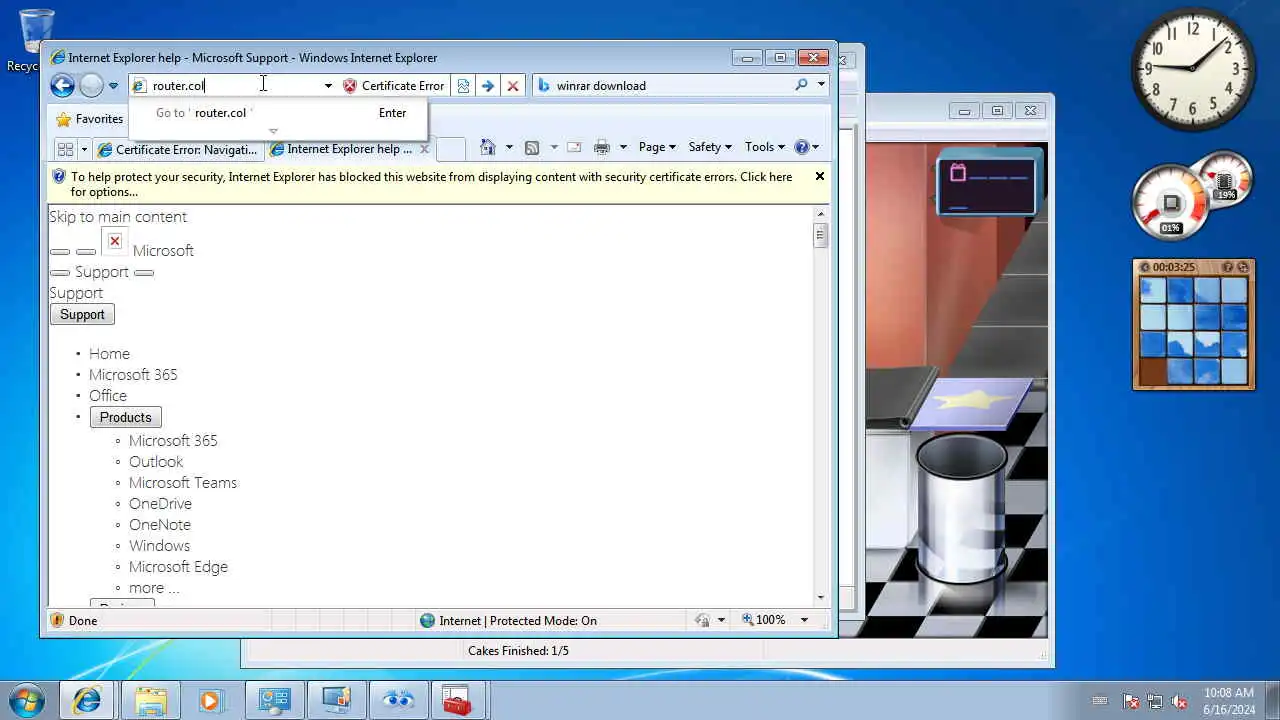The height and width of the screenshot is (720, 1280).
Task: Show the picture puzzle hint icon
Action: tap(1228, 267)
